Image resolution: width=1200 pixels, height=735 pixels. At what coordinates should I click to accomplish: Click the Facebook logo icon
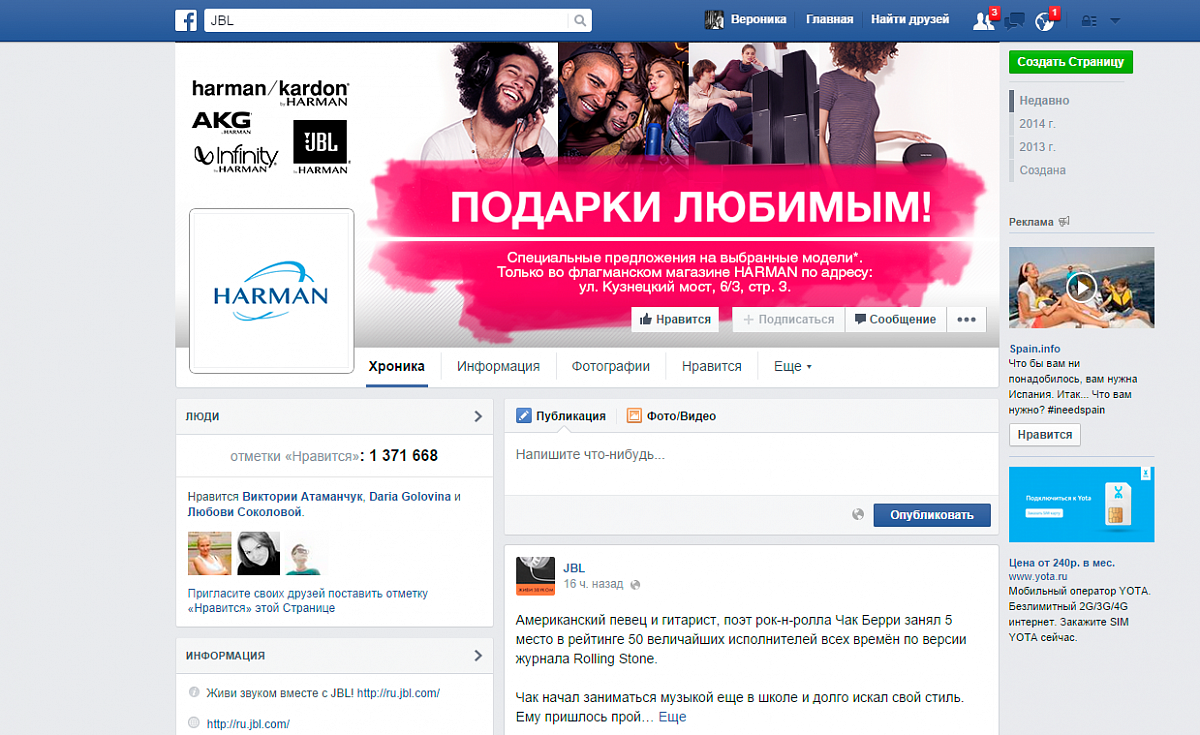pyautogui.click(x=186, y=20)
